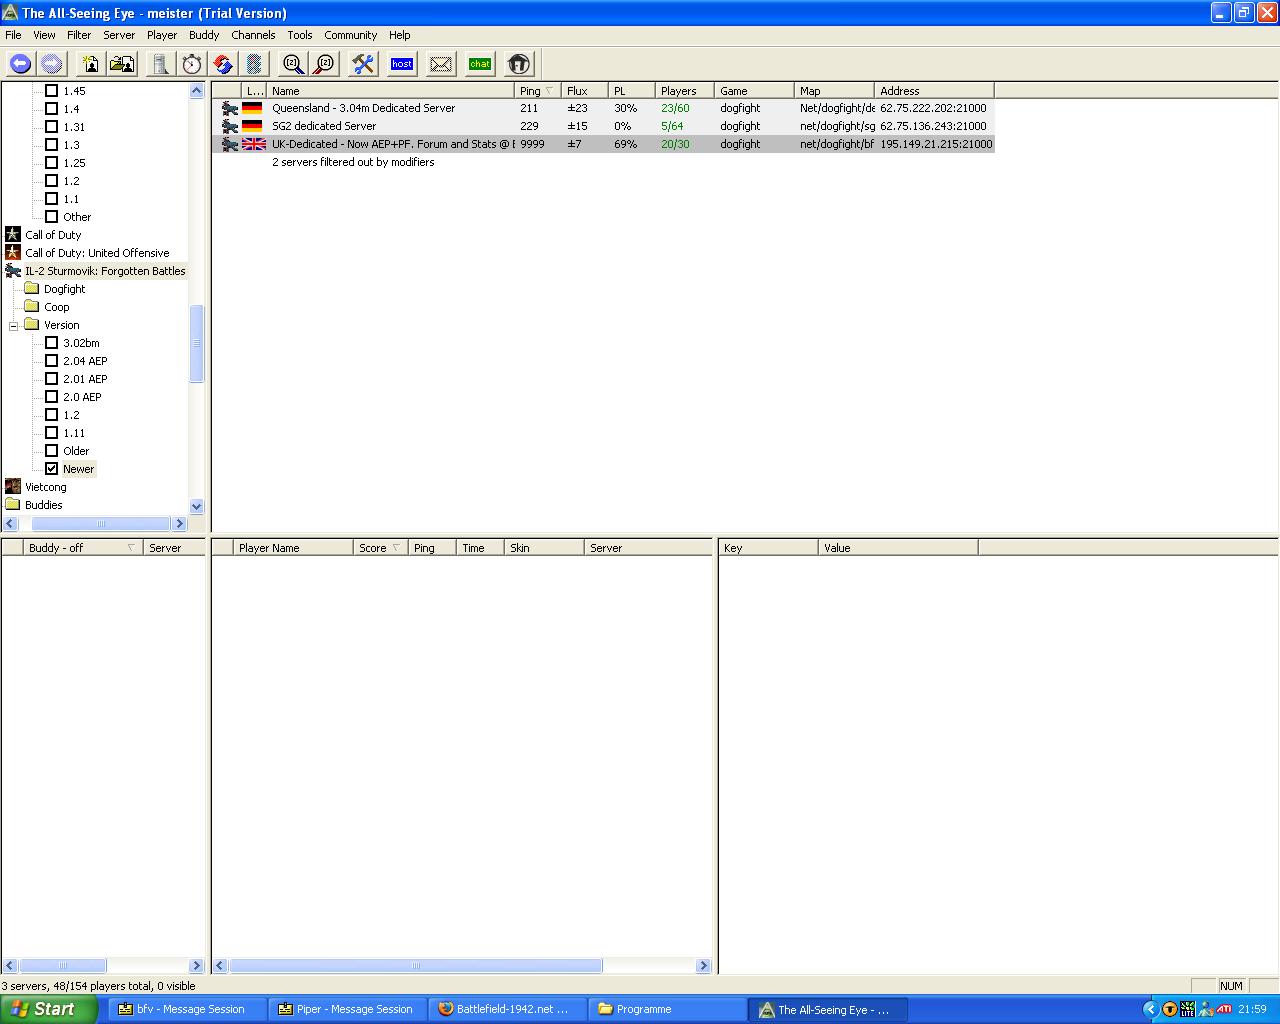Screen dimensions: 1280x1024
Task: Click tree panel scroll down arrow
Action: pyautogui.click(x=196, y=506)
